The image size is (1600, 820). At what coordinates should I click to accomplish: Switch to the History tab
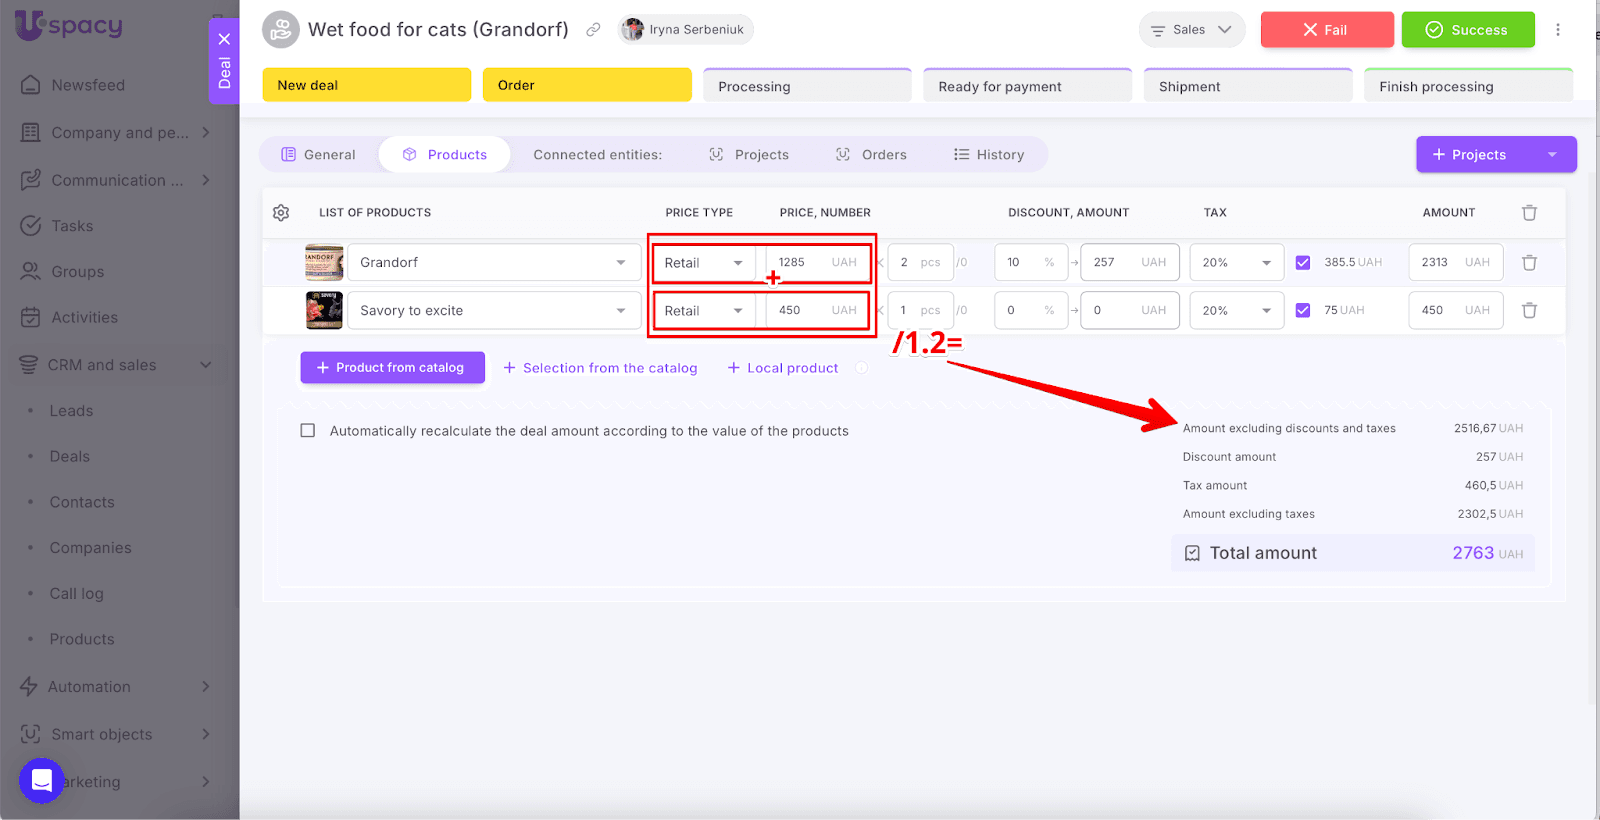(989, 155)
